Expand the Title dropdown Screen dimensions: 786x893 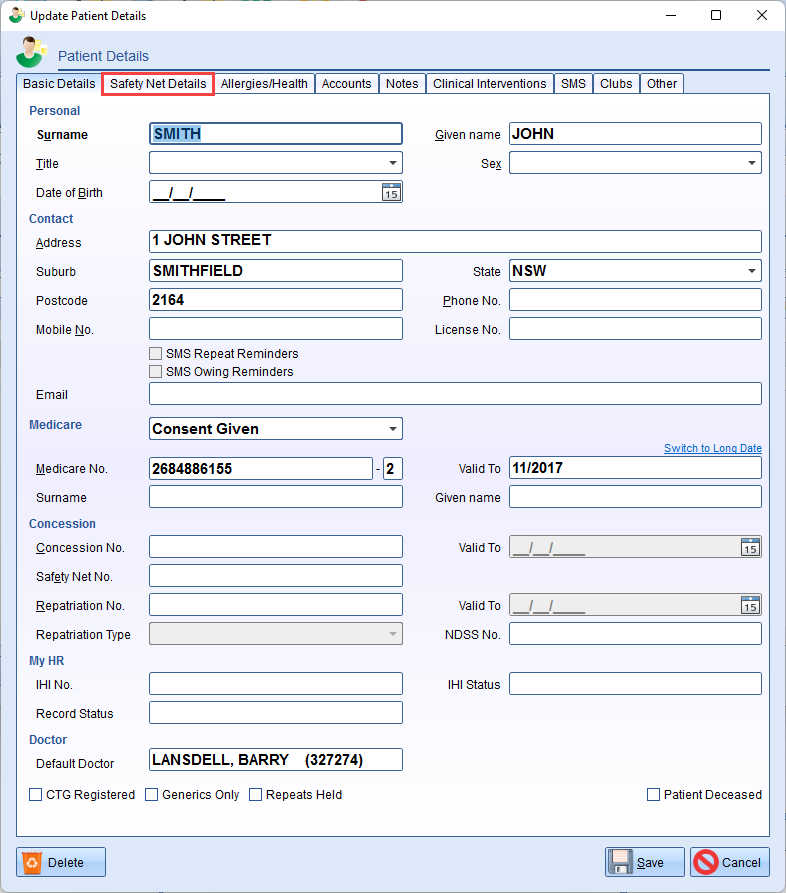tap(391, 163)
